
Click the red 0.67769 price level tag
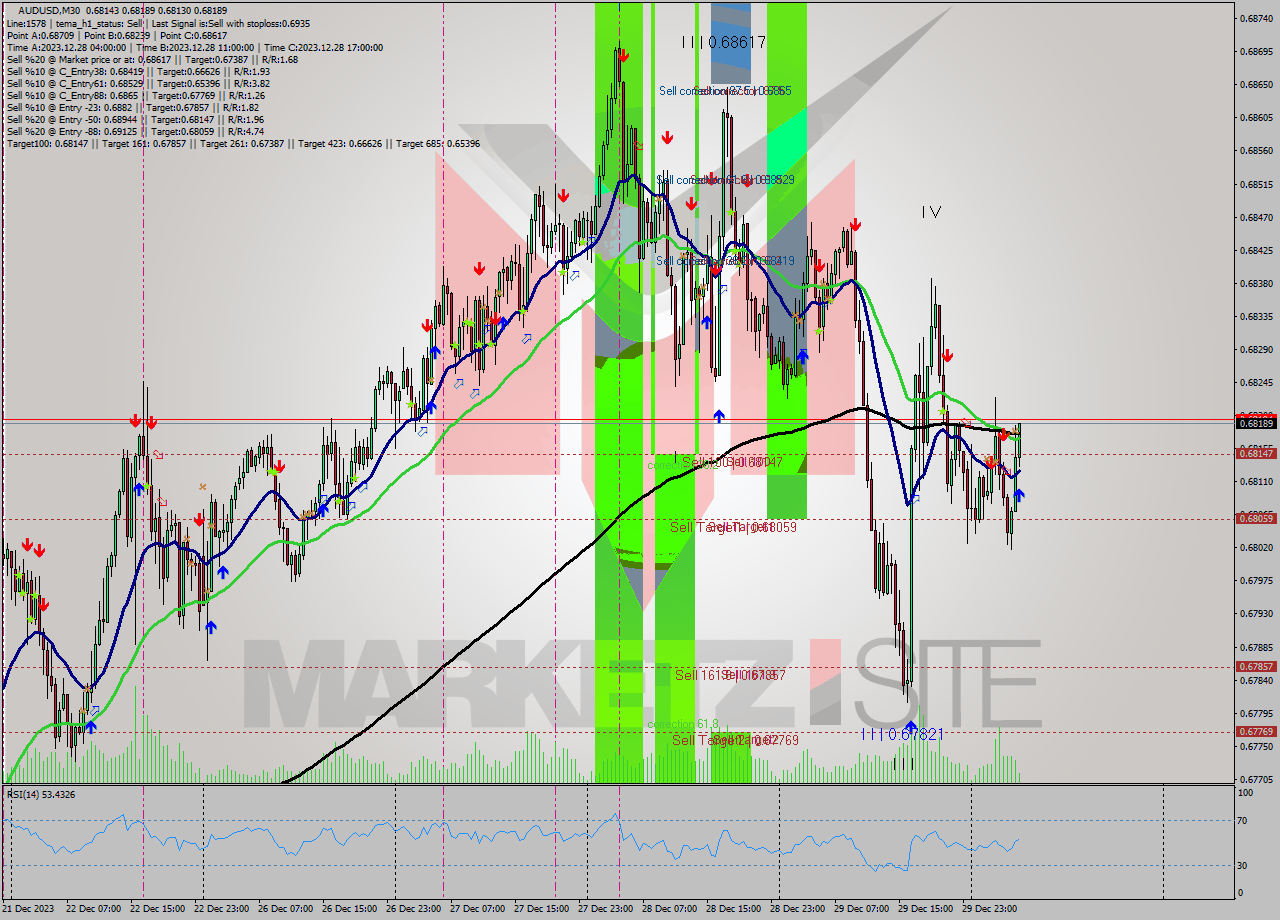click(1256, 732)
